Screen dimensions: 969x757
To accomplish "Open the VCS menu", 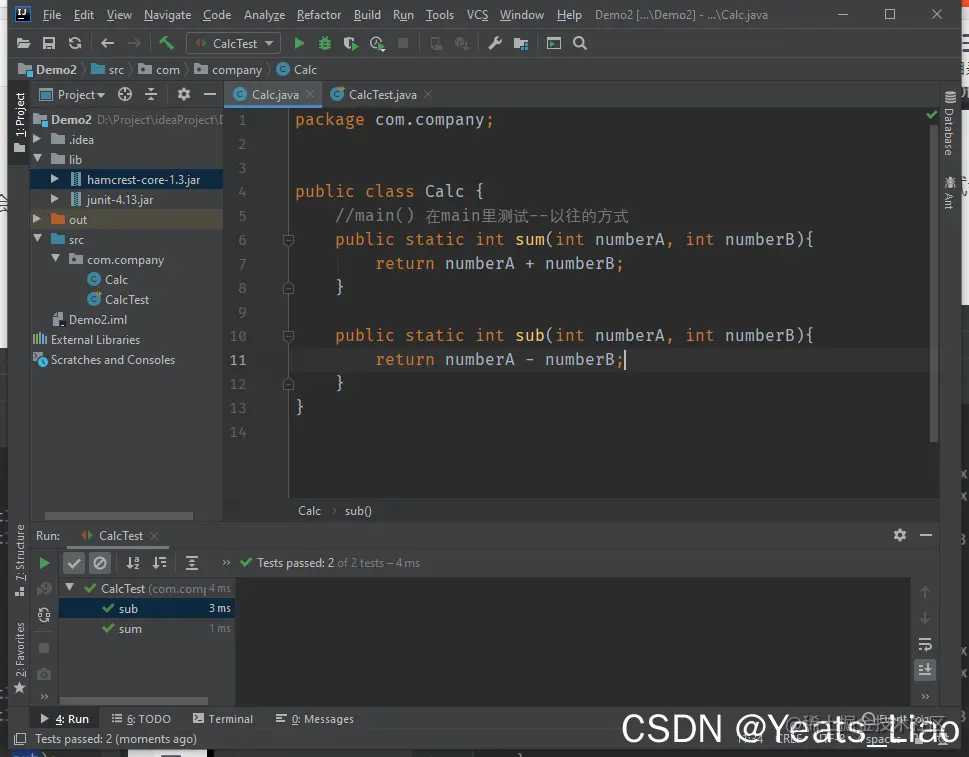I will pyautogui.click(x=477, y=14).
